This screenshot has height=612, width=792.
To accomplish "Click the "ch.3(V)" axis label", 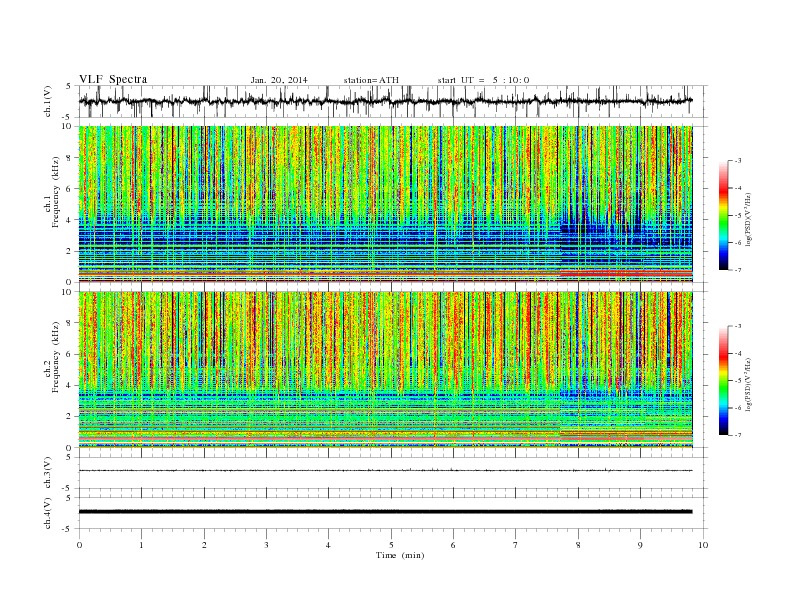I will (48, 473).
